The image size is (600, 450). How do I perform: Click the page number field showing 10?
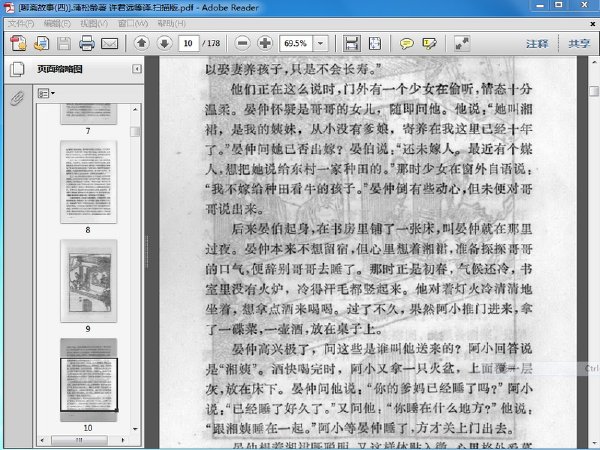point(189,43)
